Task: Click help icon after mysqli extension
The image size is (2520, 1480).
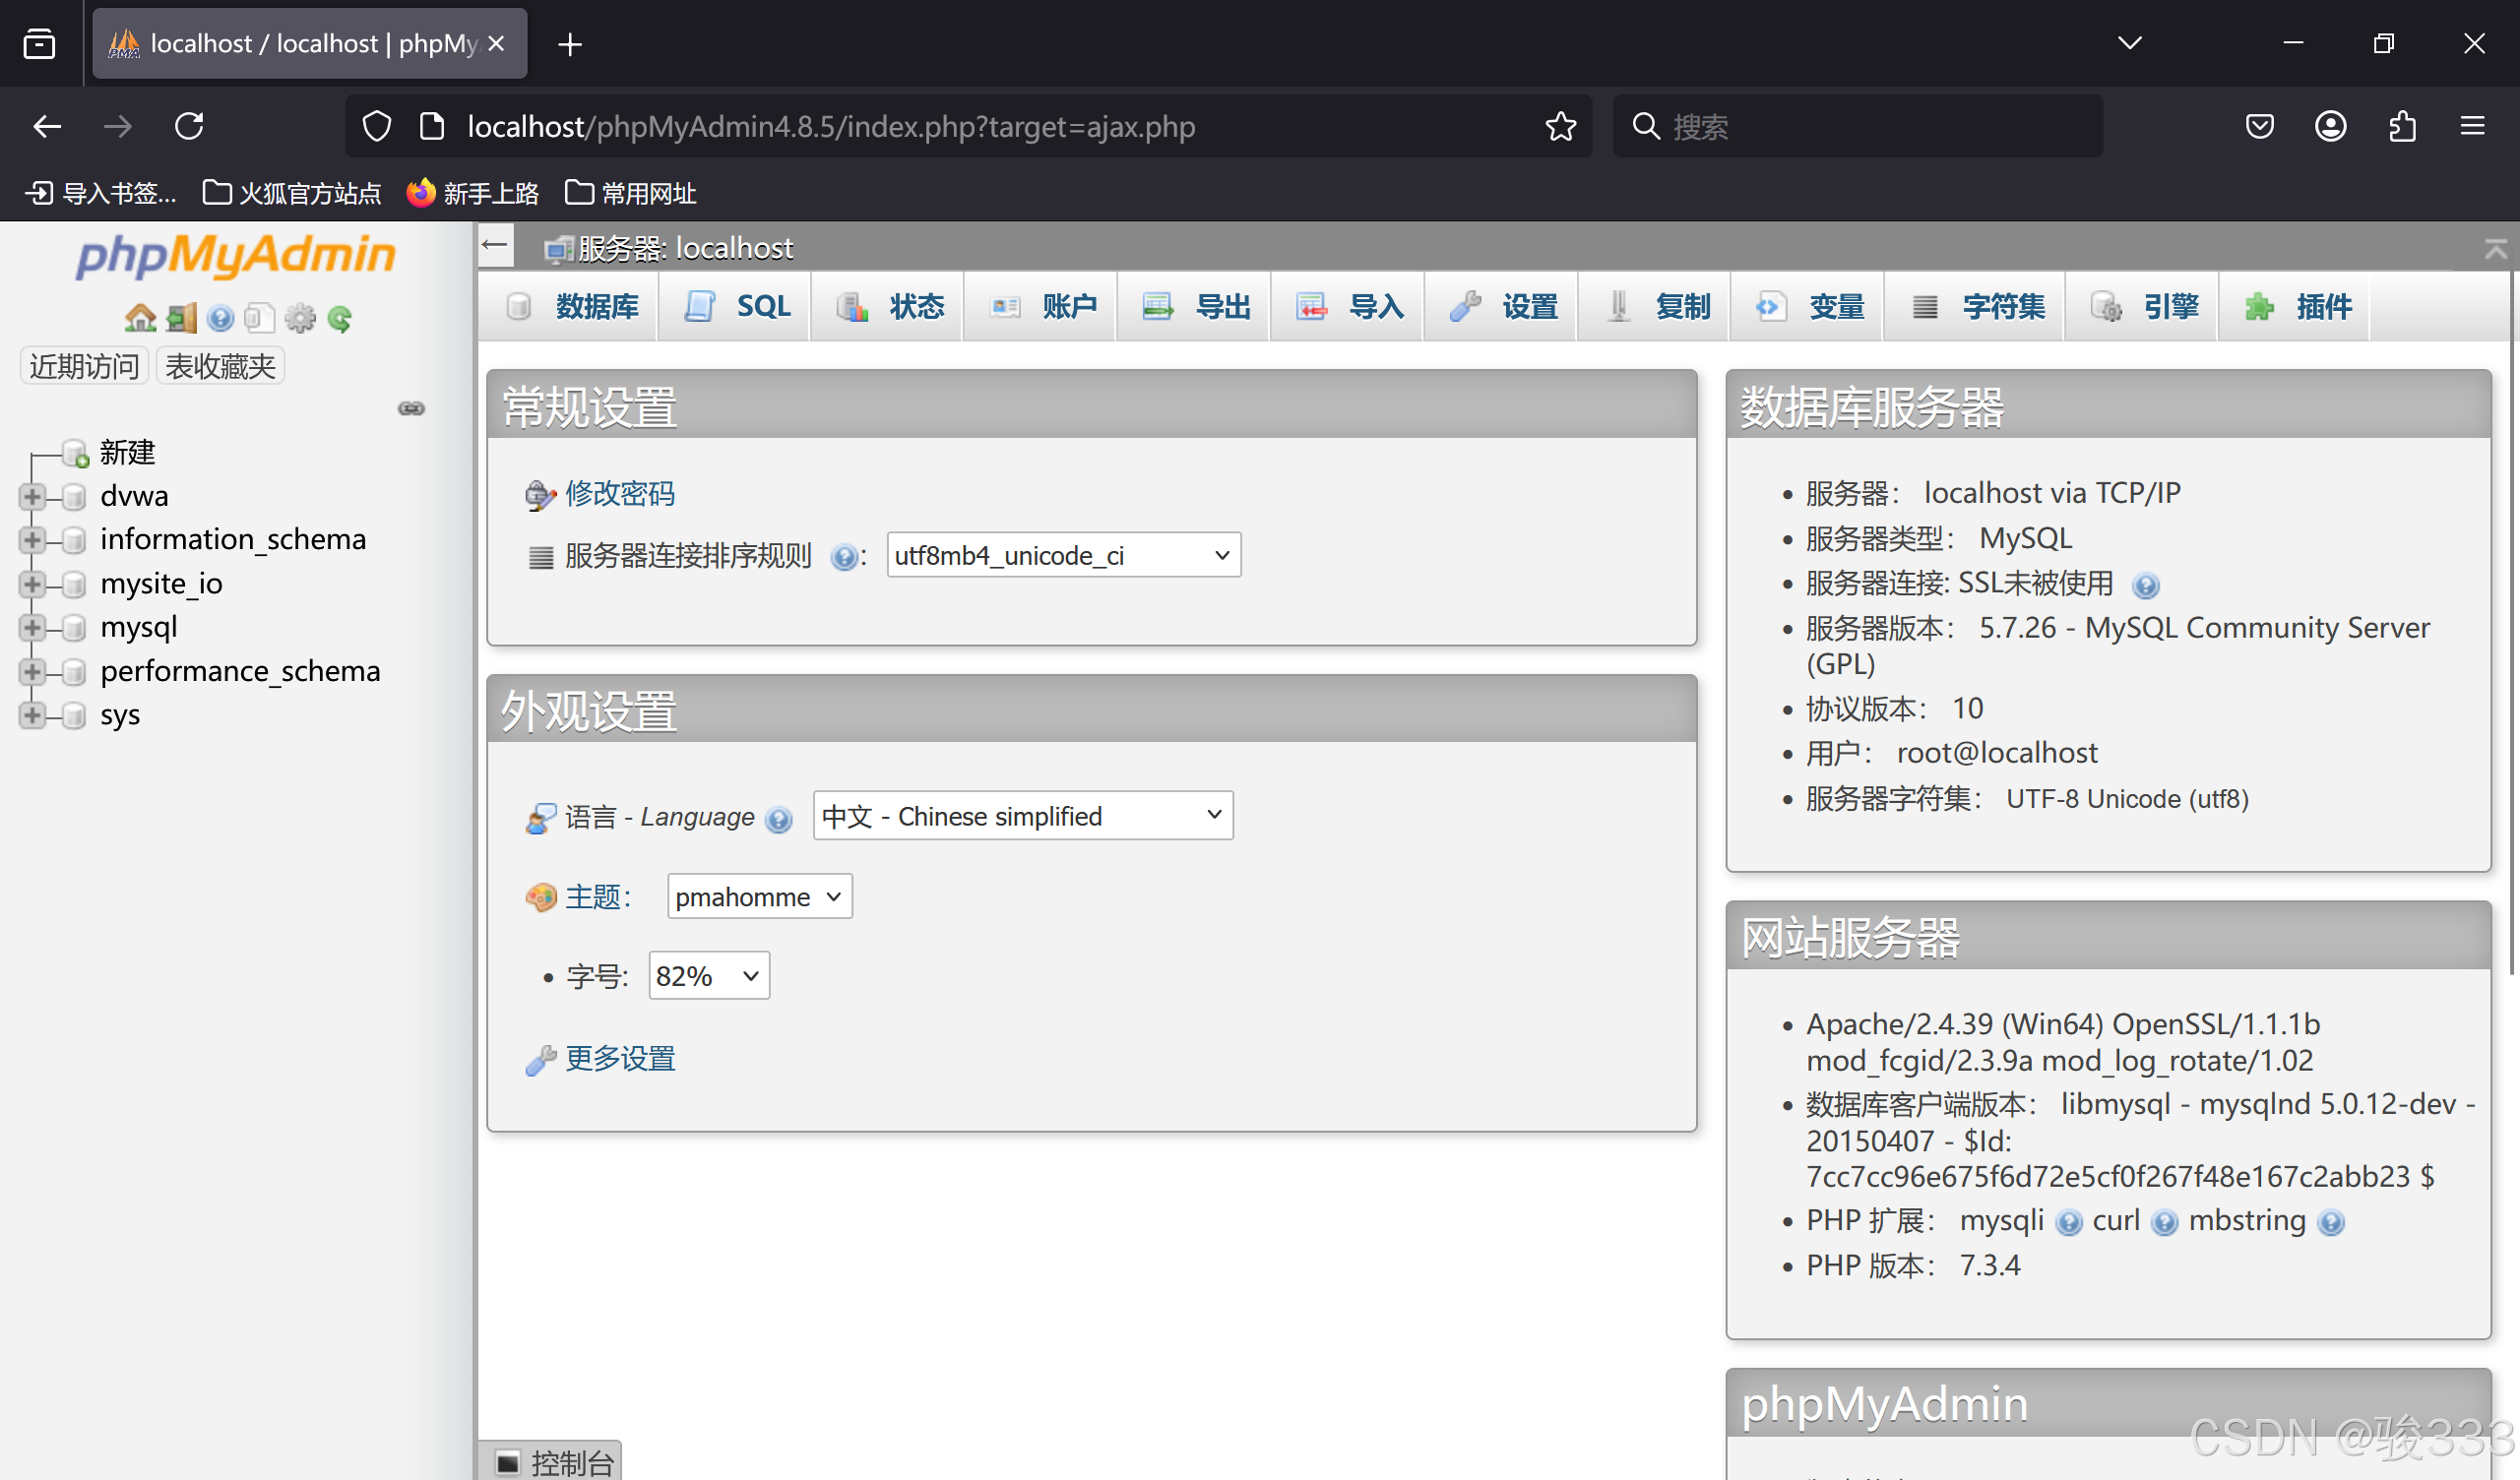Action: tap(2069, 1223)
